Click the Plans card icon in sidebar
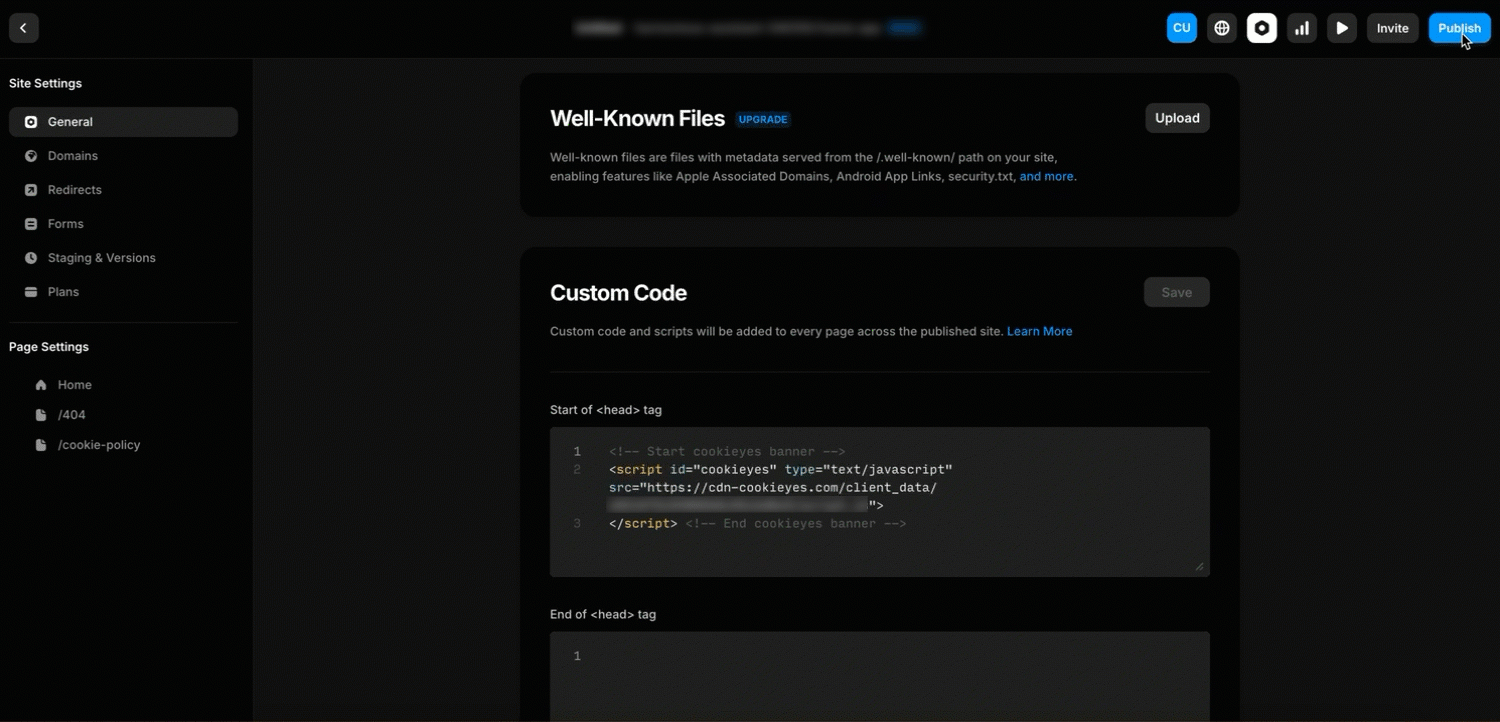 pos(31,291)
